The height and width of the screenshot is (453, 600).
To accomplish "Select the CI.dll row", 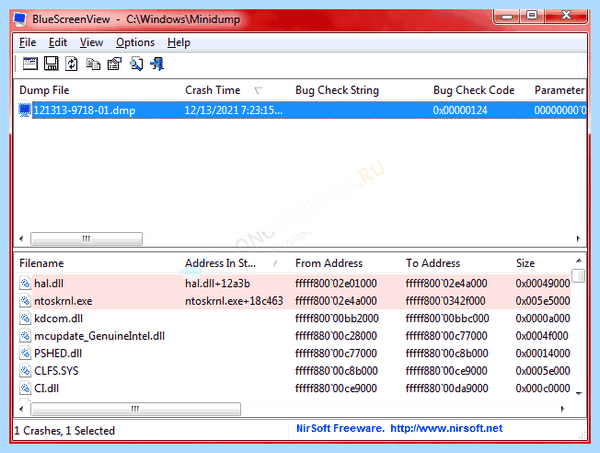I will (295, 388).
